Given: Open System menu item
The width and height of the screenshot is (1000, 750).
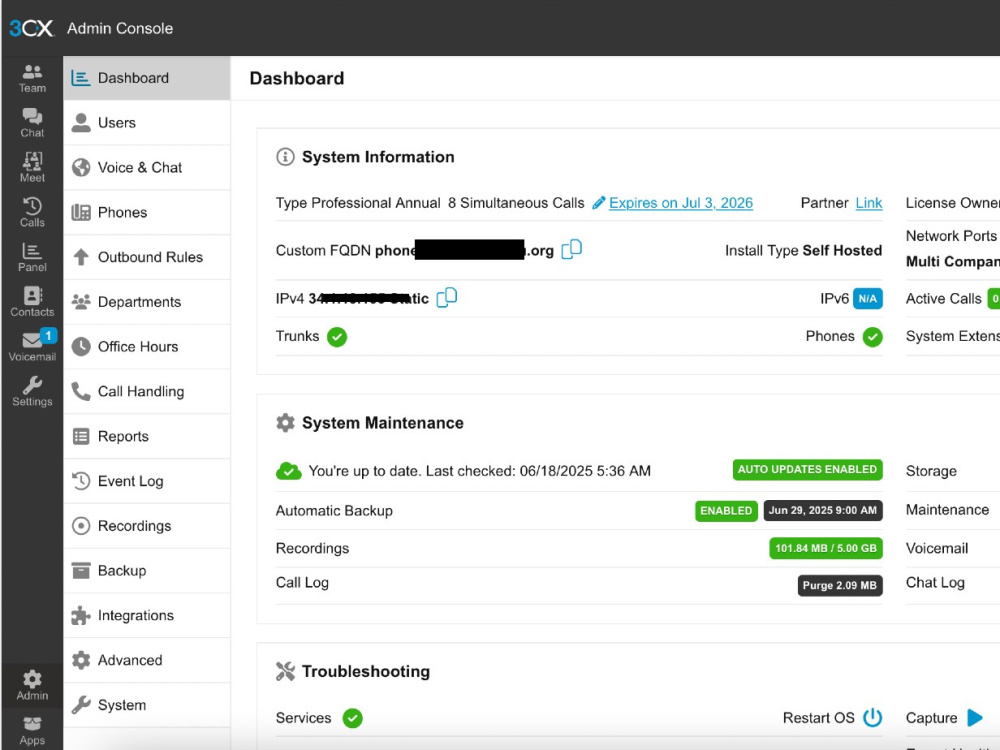Looking at the screenshot, I should tap(147, 705).
